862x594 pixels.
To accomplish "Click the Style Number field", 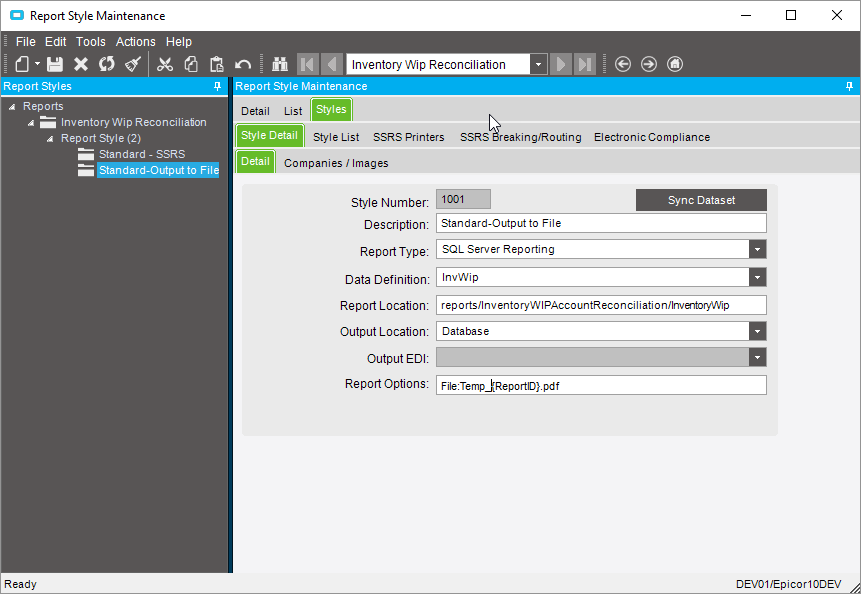I will point(463,199).
